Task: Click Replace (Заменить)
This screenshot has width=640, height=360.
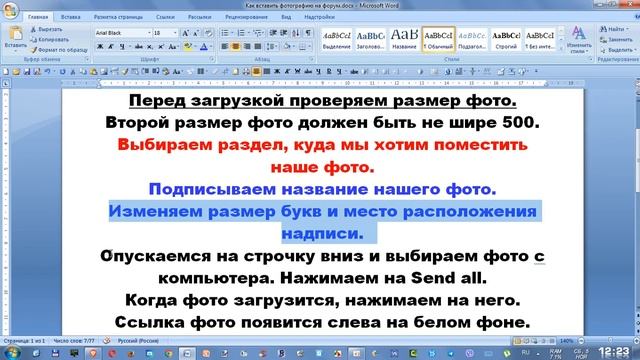Action: (x=616, y=40)
